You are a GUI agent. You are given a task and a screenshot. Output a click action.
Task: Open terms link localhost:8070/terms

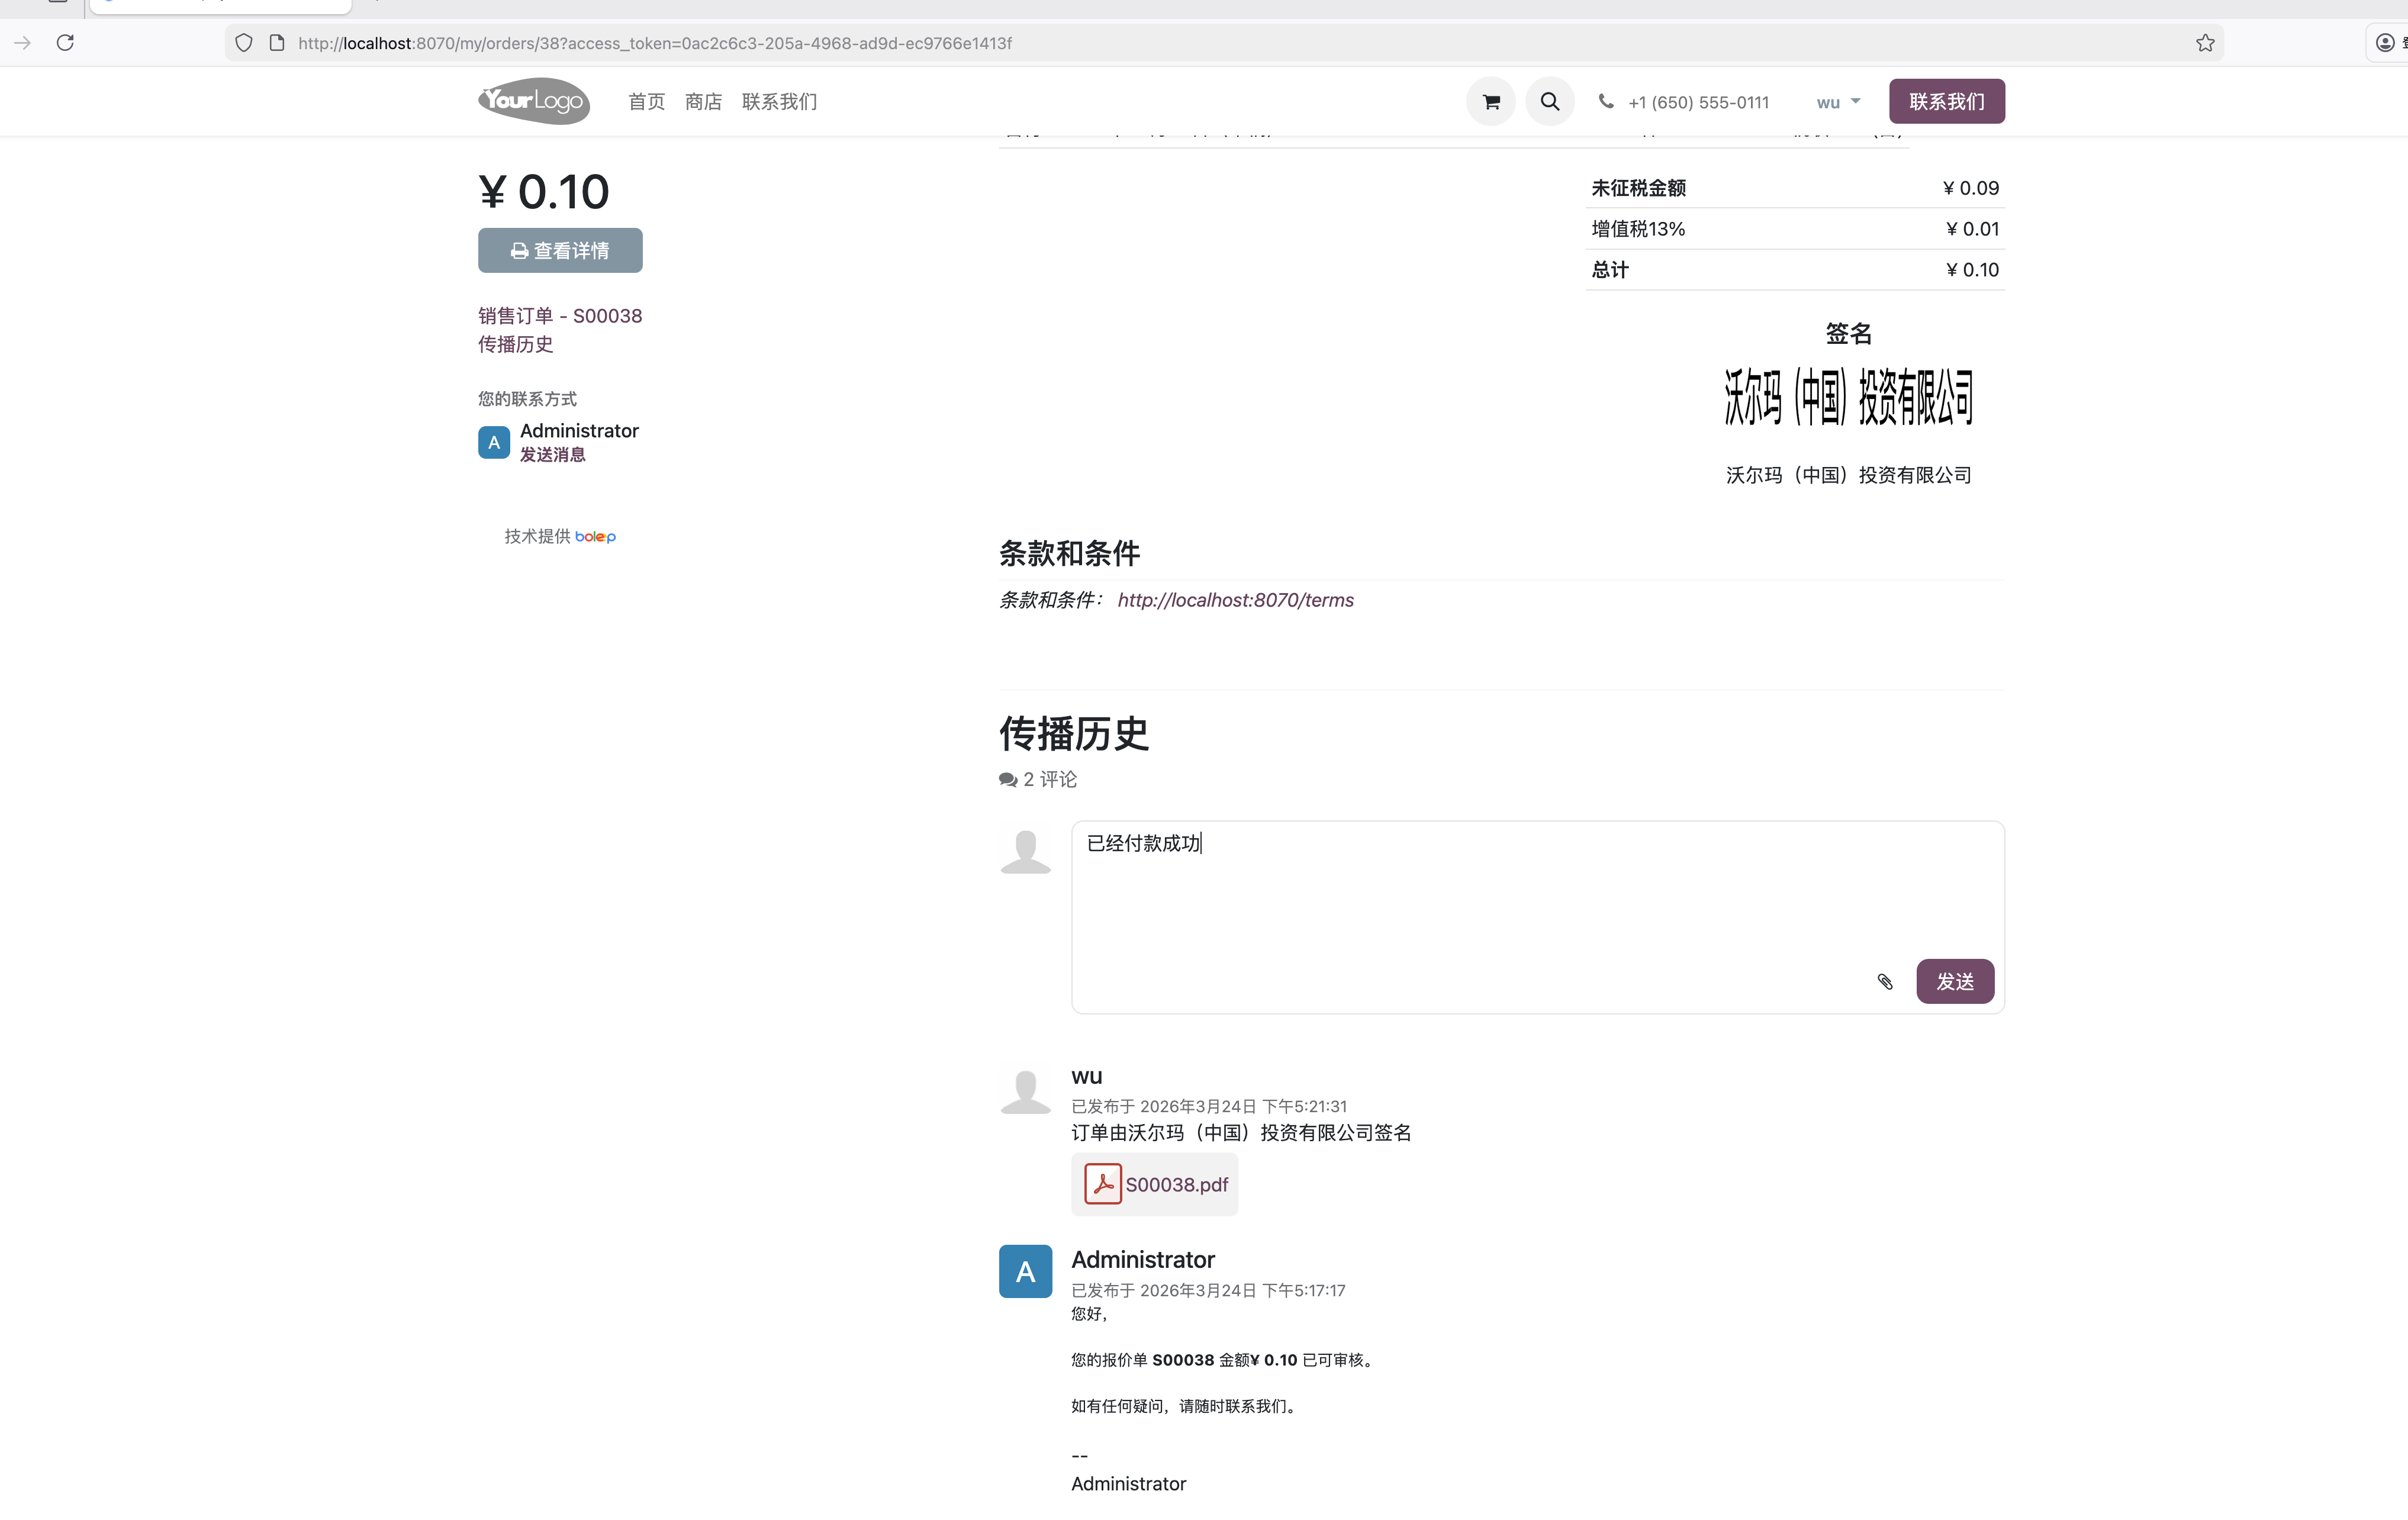click(x=1235, y=600)
